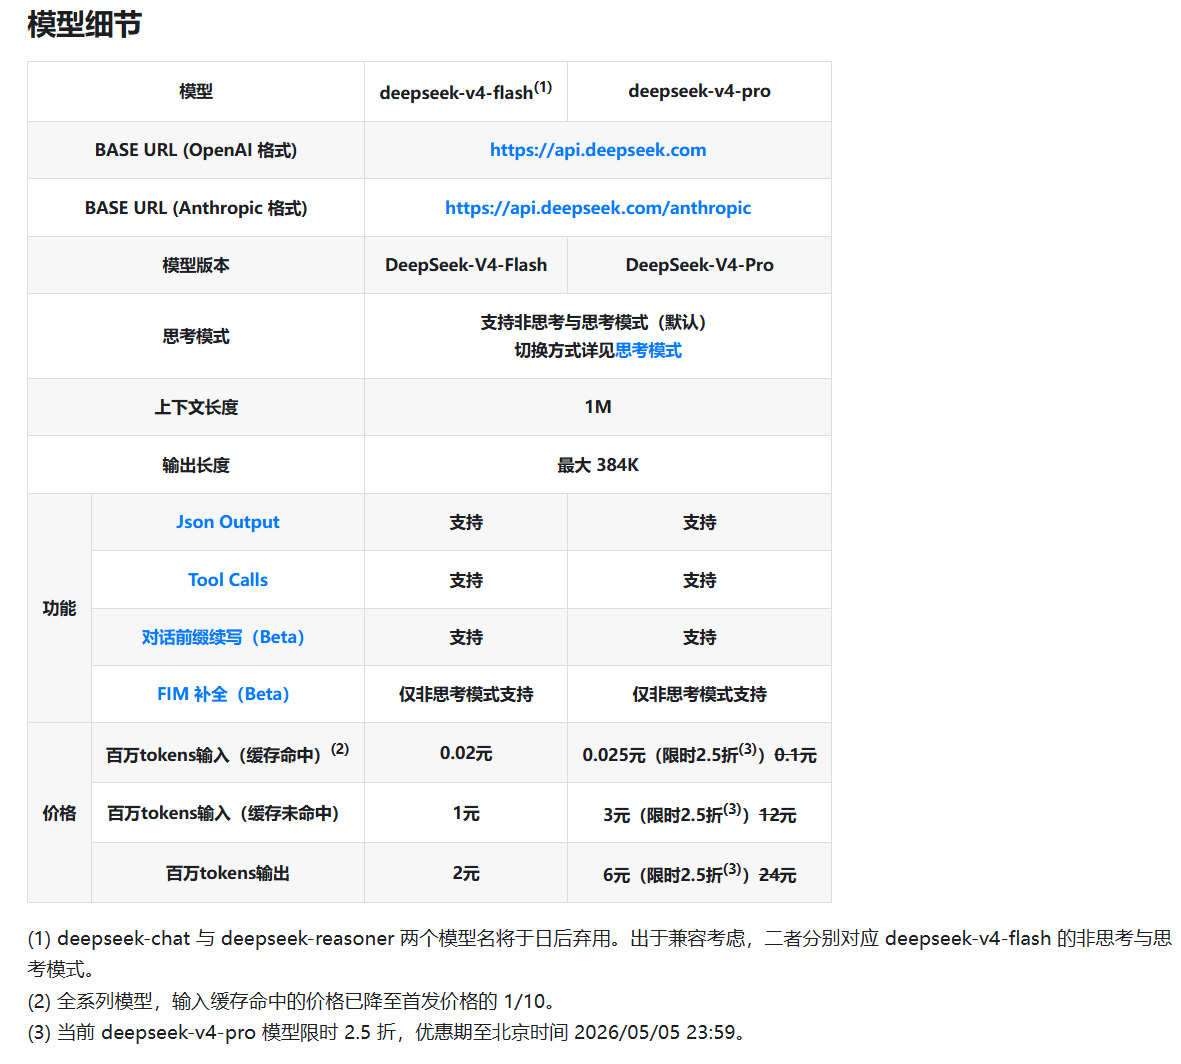Select the 0.02元 flash cache-hit price
This screenshot has width=1181, height=1064.
(466, 752)
